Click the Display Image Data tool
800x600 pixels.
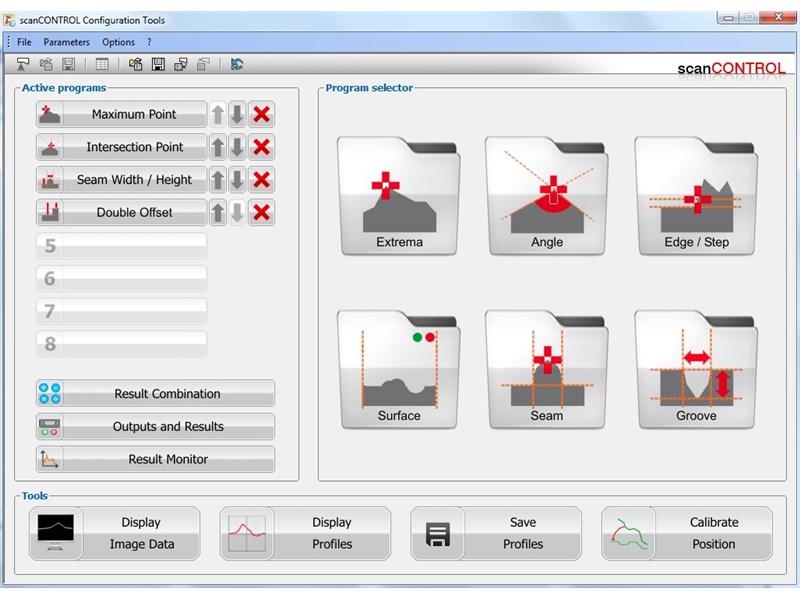coord(114,533)
